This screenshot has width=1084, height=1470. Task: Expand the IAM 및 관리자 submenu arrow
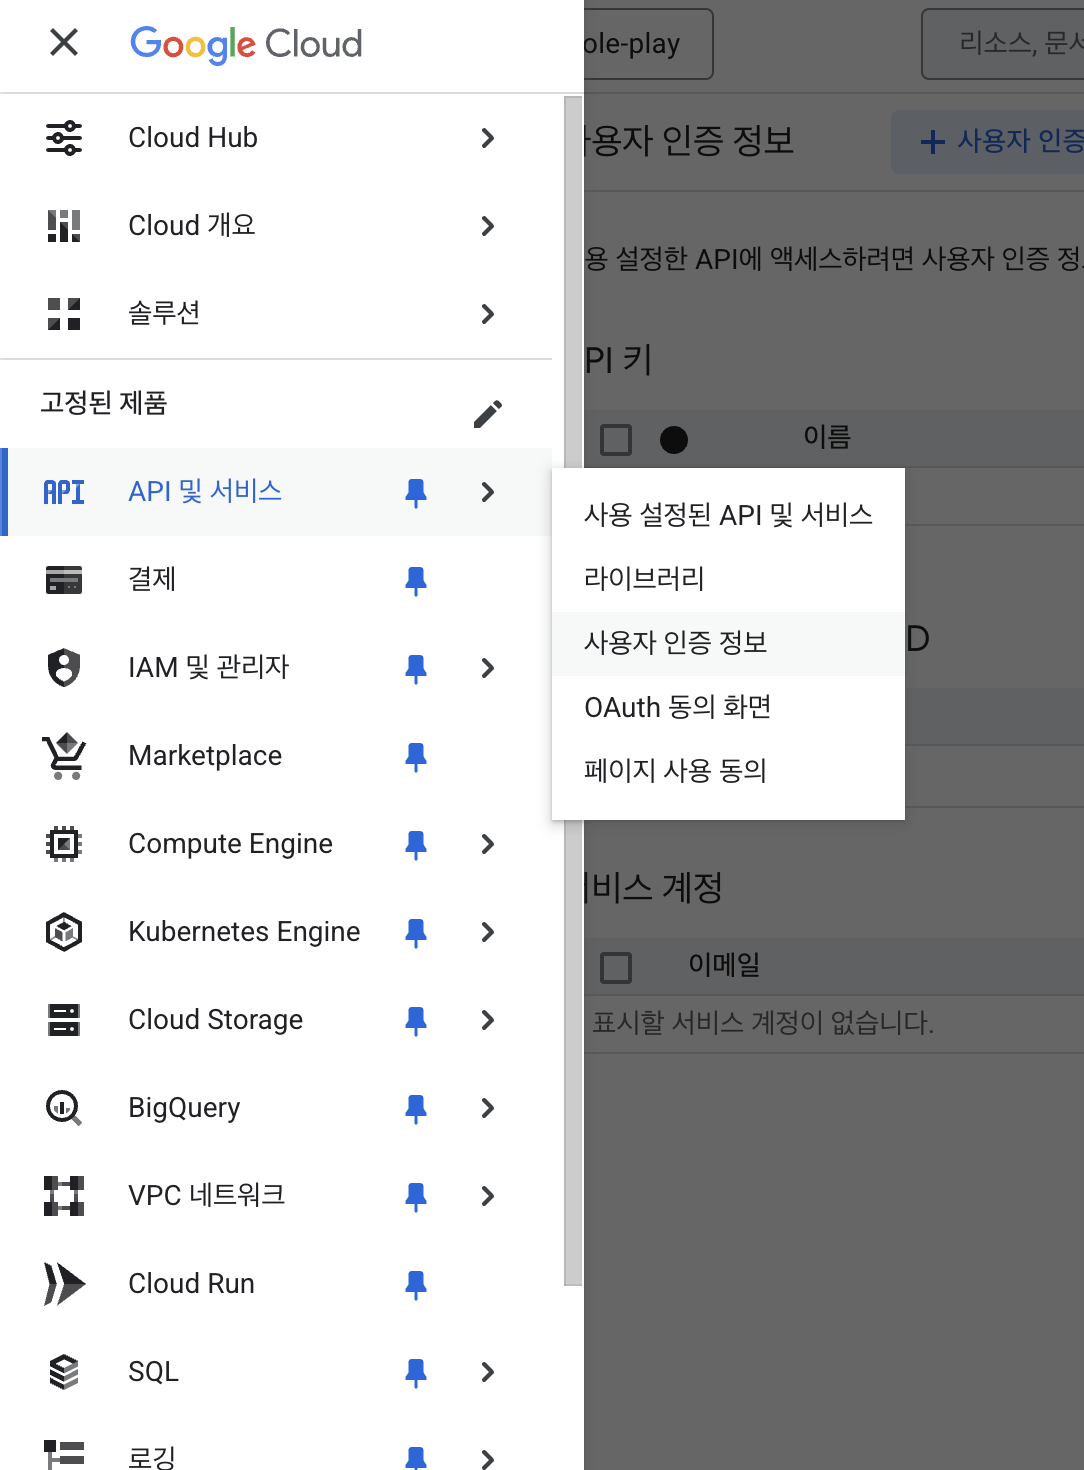click(488, 668)
